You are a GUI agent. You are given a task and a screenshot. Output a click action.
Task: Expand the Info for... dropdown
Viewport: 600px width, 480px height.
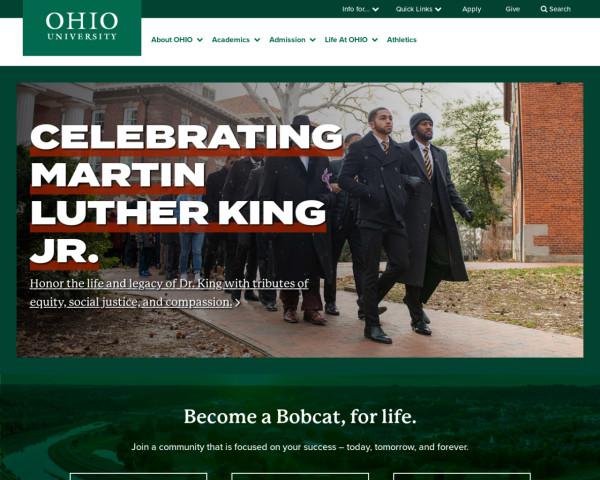(360, 9)
